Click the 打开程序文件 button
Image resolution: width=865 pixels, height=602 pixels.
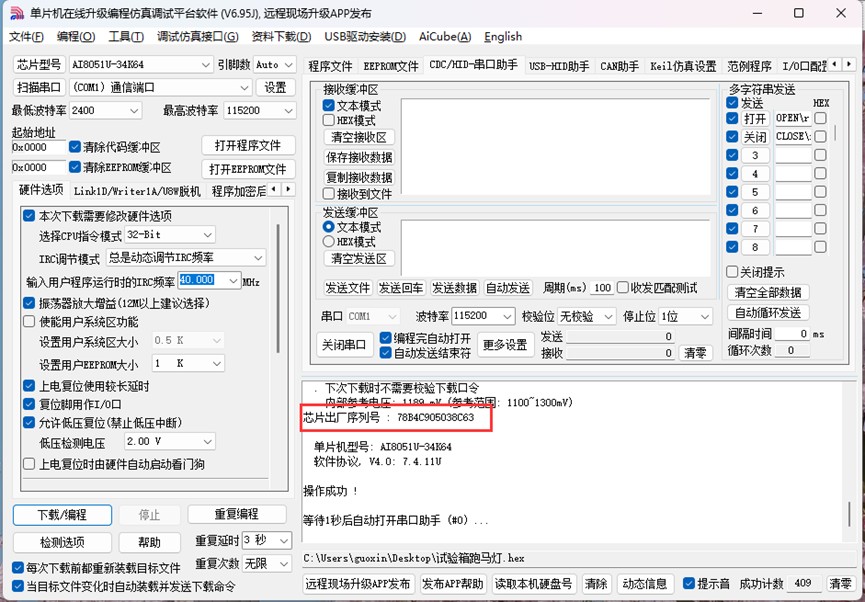click(248, 146)
